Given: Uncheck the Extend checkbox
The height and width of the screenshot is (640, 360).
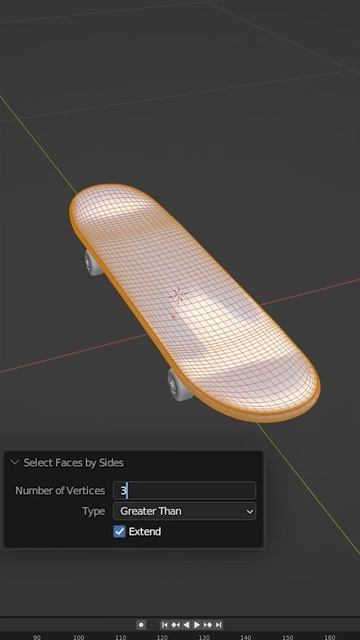Looking at the screenshot, I should point(119,531).
